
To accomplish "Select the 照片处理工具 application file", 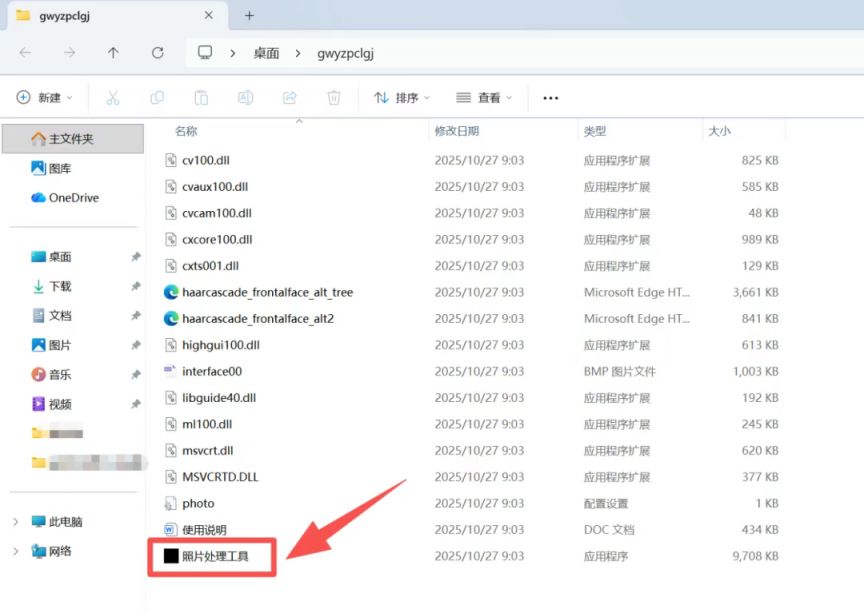I will pyautogui.click(x=214, y=556).
